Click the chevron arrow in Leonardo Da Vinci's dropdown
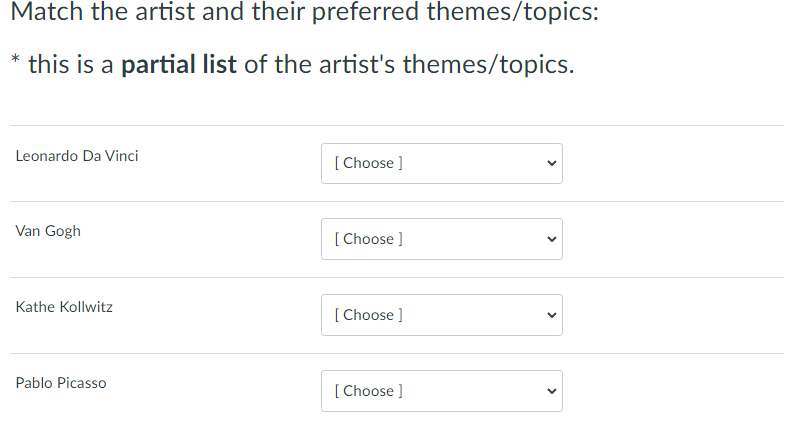This screenshot has height=421, width=786. (548, 163)
